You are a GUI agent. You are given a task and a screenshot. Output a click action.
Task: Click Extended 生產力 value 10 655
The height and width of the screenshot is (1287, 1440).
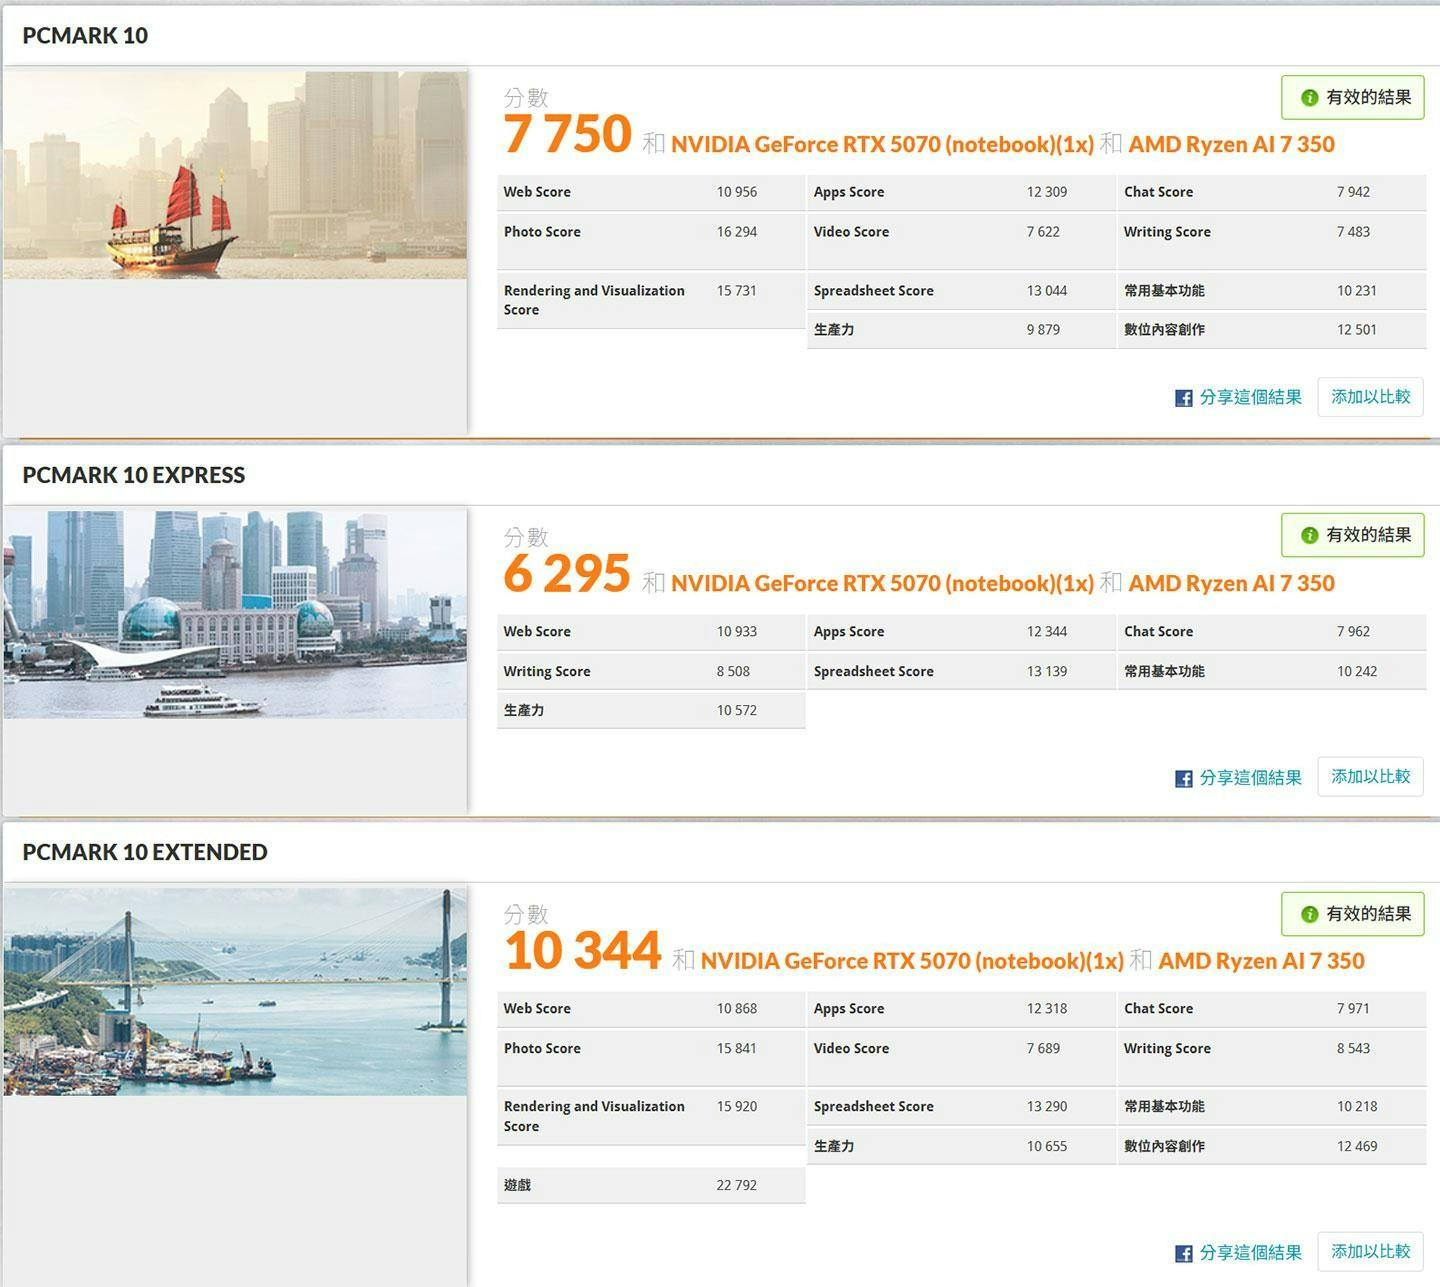click(1047, 1147)
